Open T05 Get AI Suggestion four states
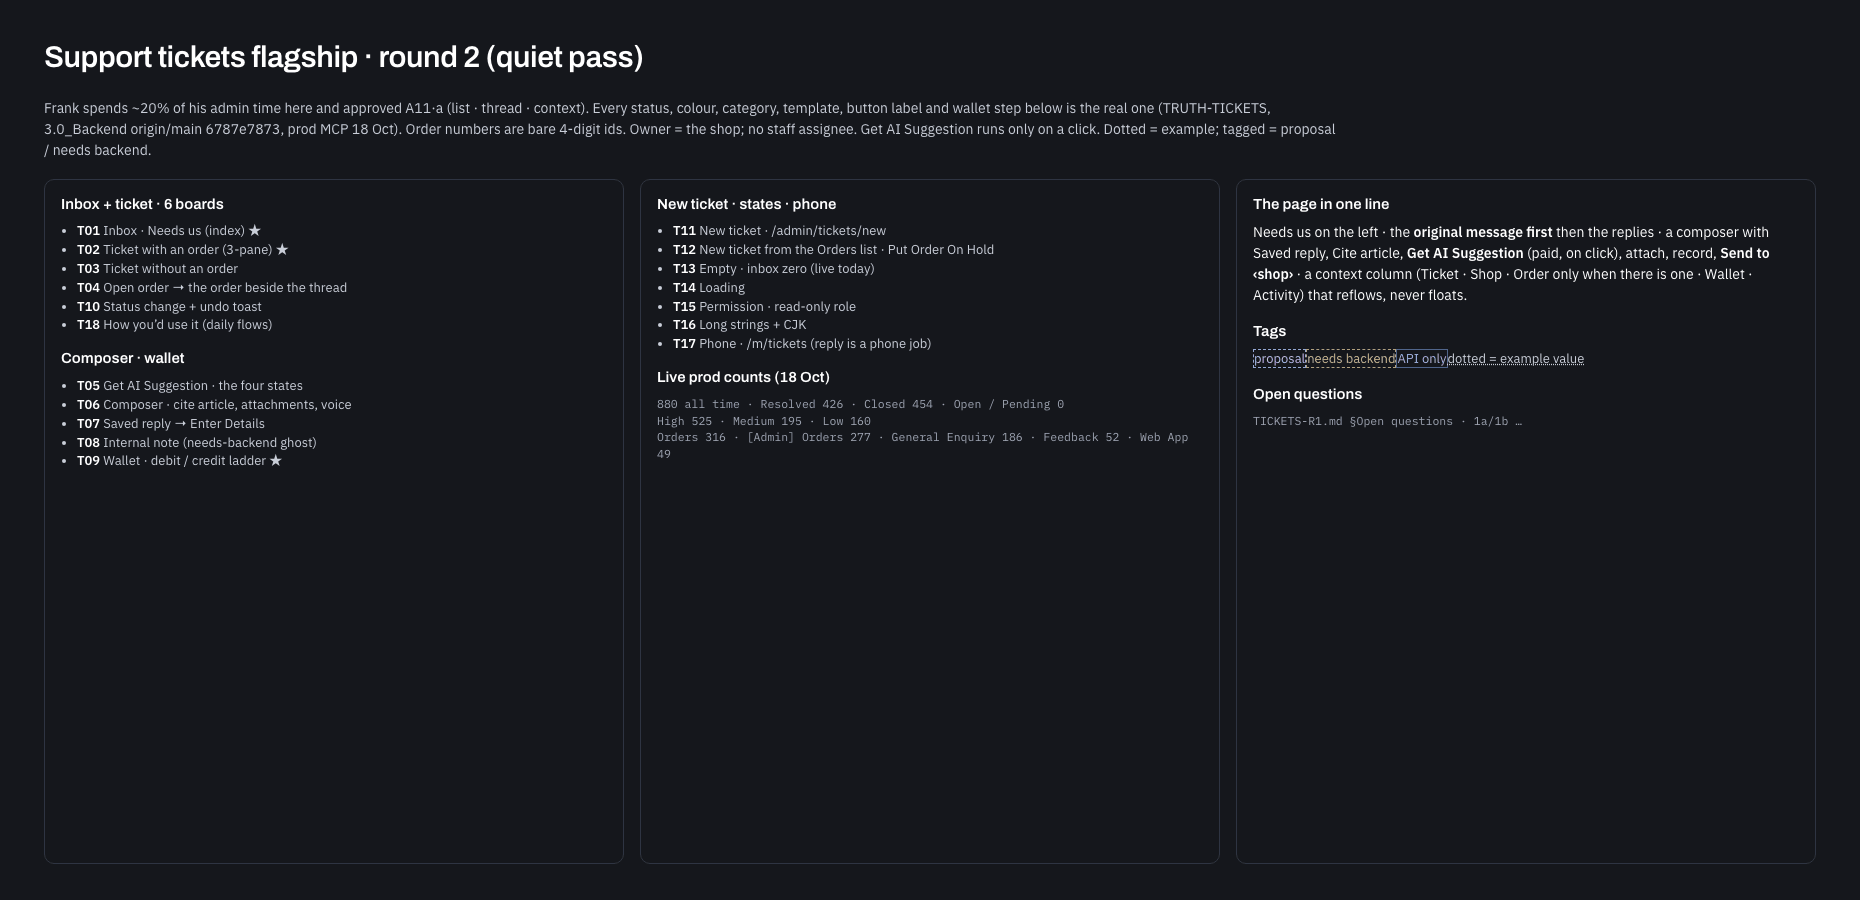This screenshot has height=900, width=1860. click(x=190, y=386)
